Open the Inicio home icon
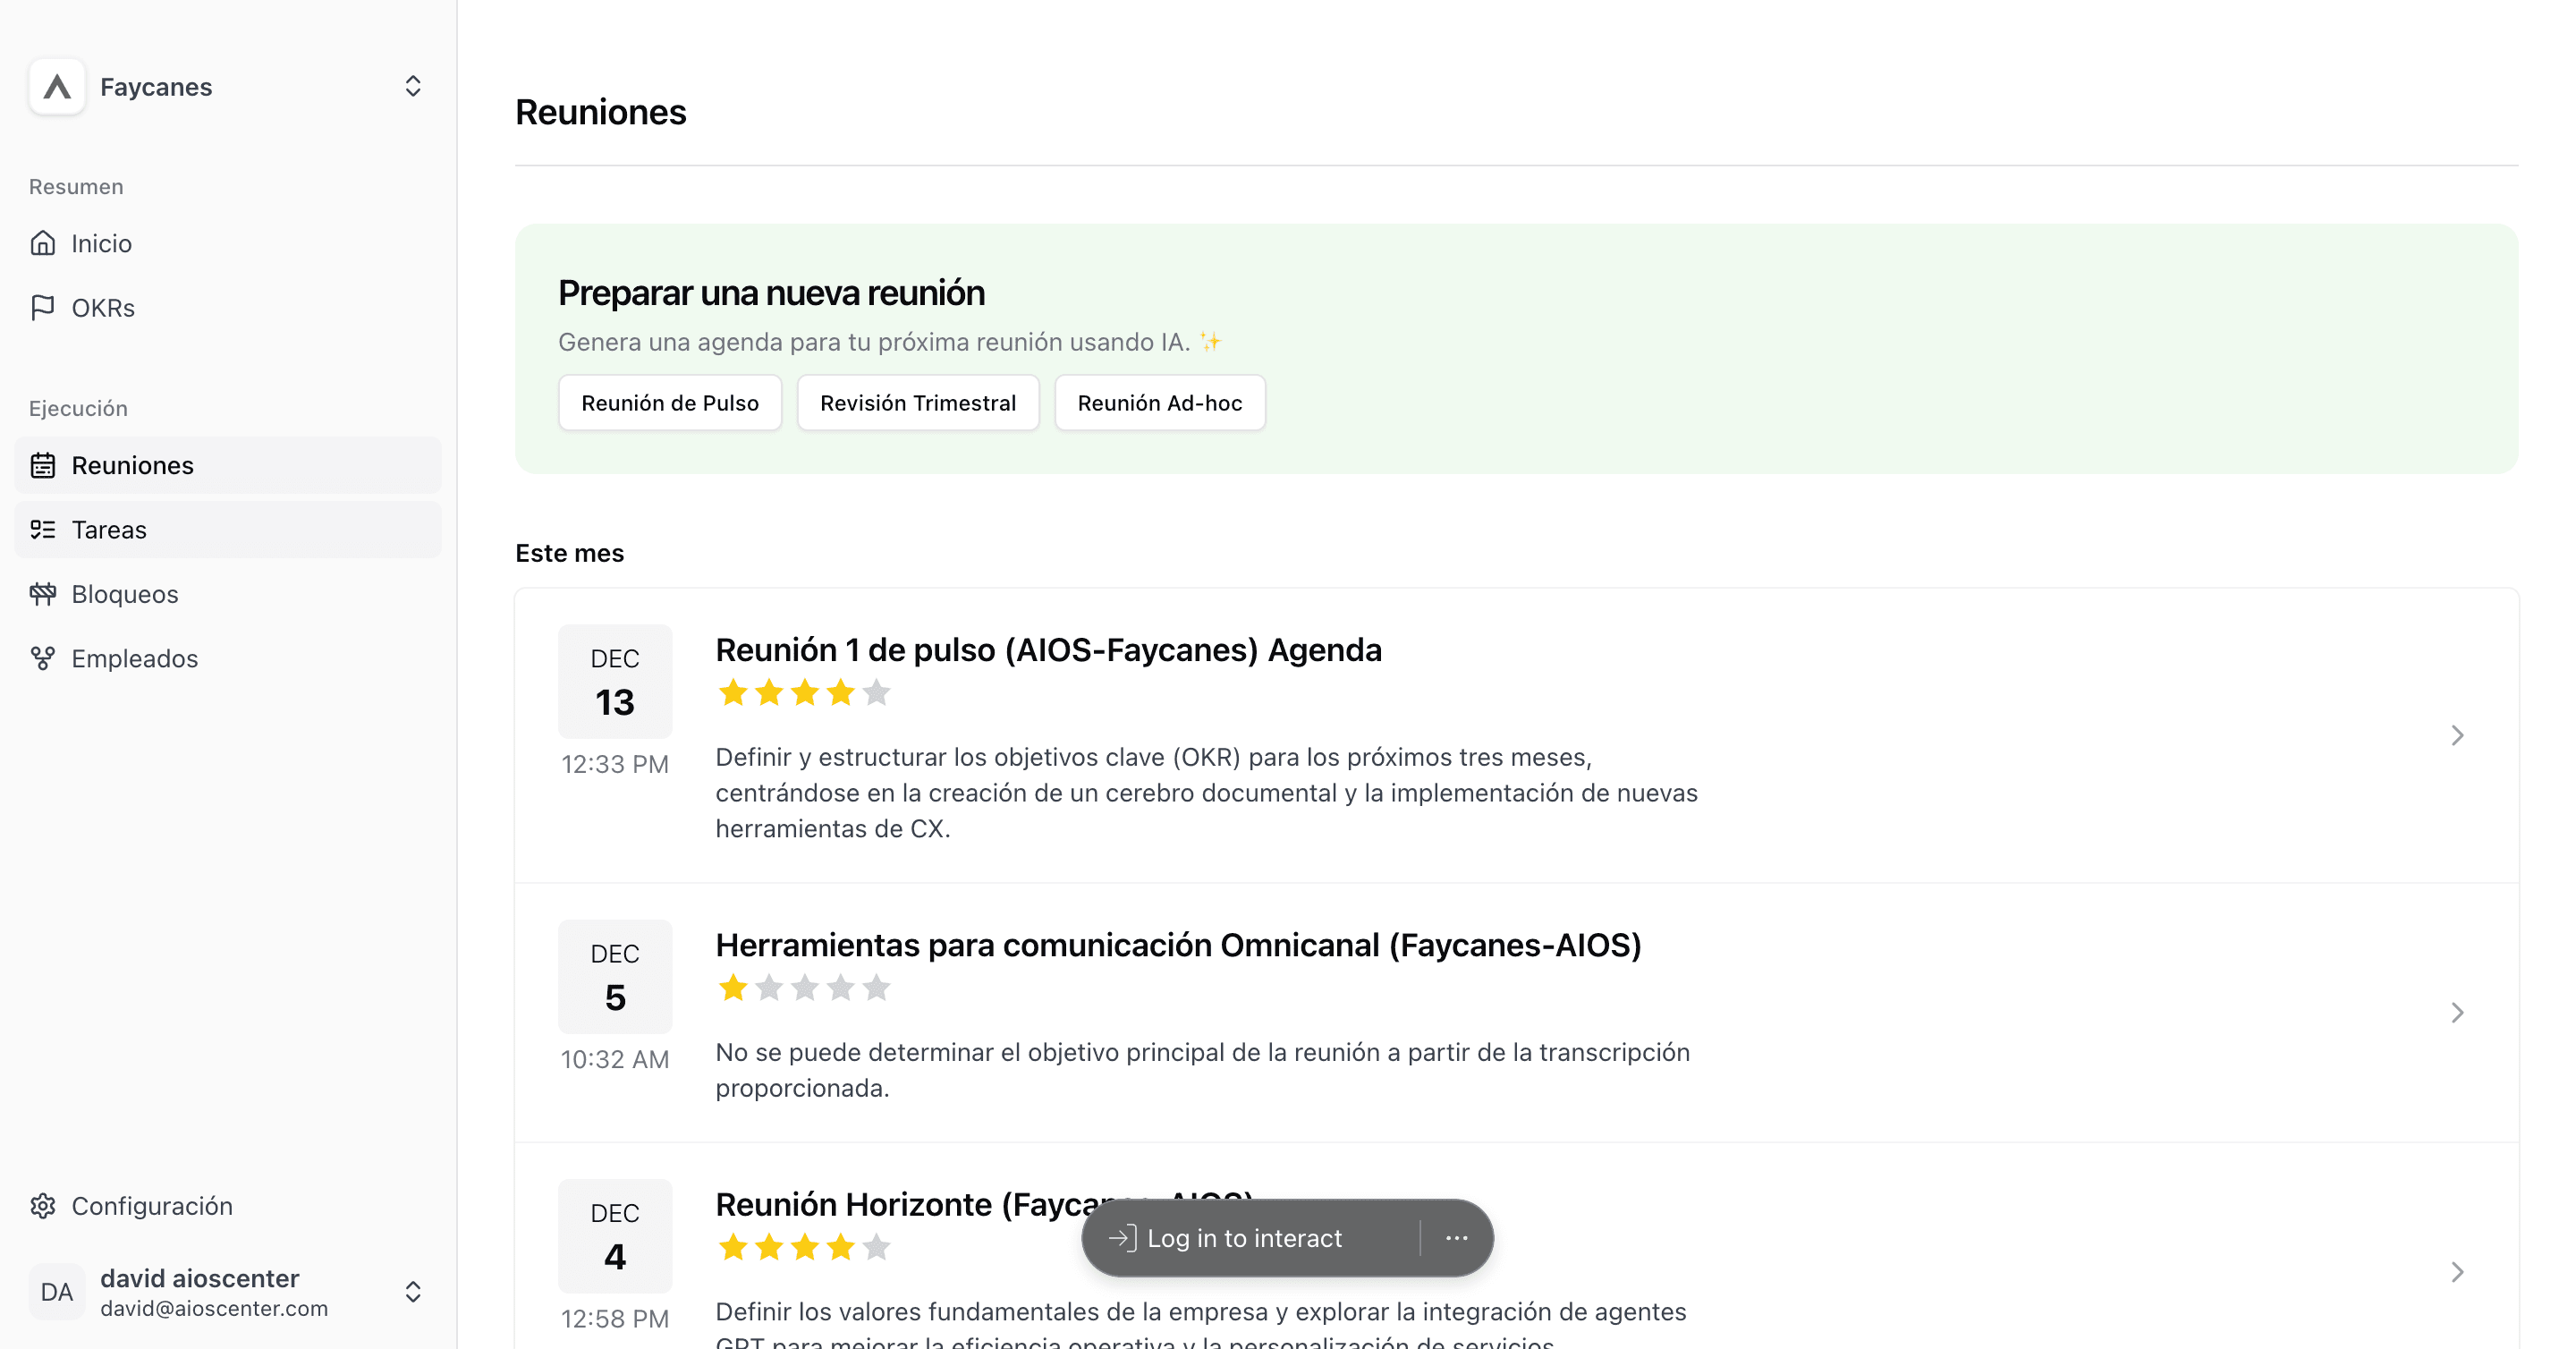Viewport: 2576px width, 1349px height. pos(43,243)
